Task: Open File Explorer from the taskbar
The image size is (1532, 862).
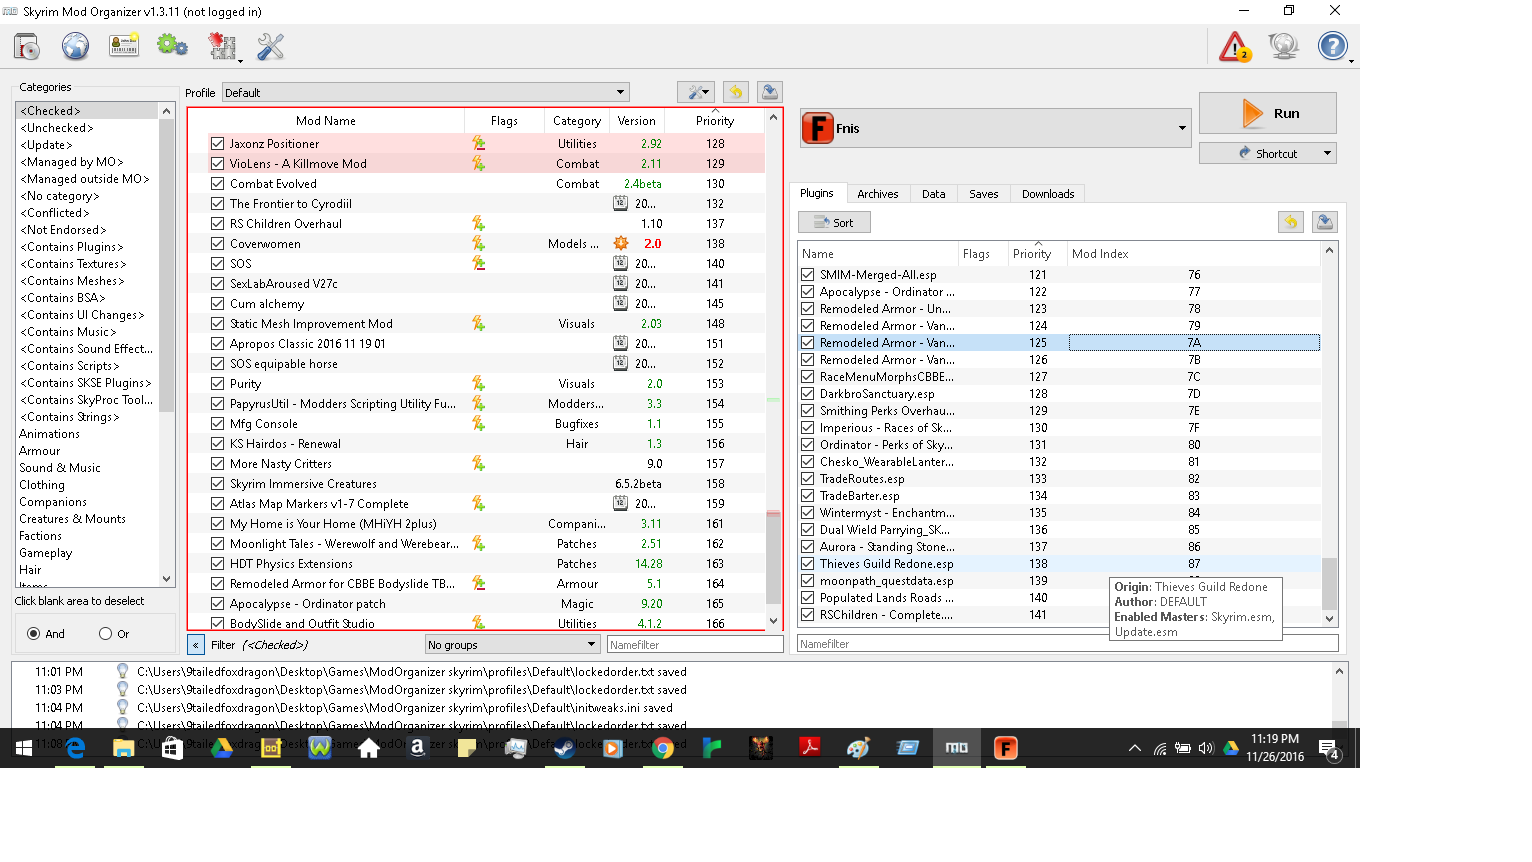Action: coord(124,748)
